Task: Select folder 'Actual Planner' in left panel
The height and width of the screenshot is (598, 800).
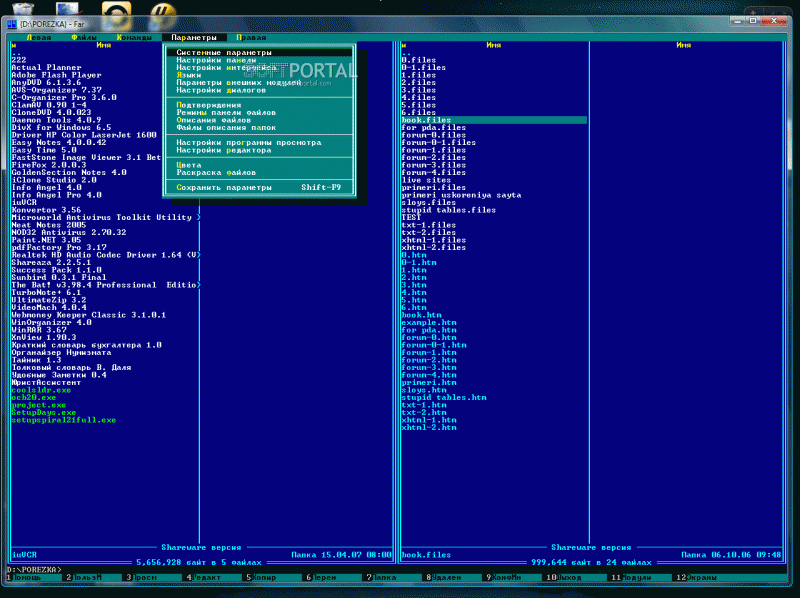Action: [x=46, y=67]
